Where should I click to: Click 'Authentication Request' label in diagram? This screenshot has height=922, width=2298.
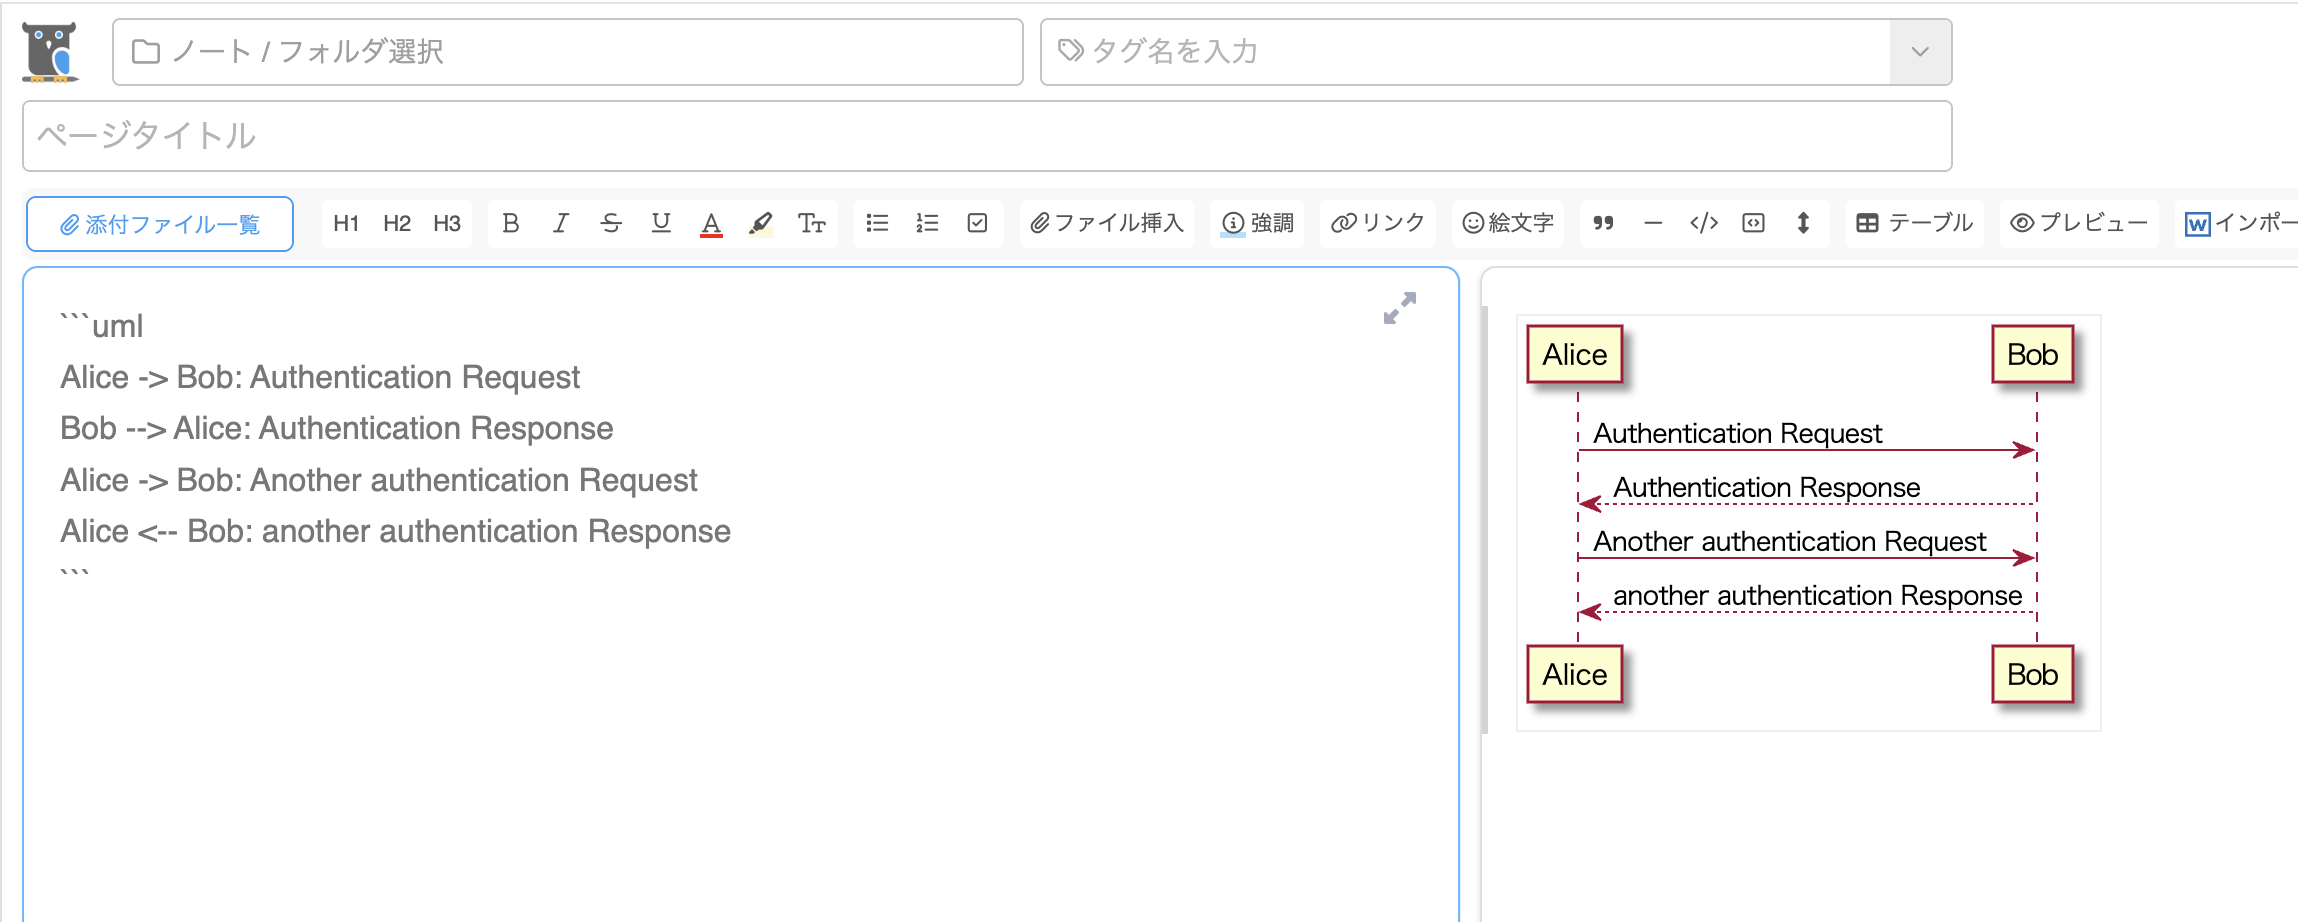[1737, 433]
